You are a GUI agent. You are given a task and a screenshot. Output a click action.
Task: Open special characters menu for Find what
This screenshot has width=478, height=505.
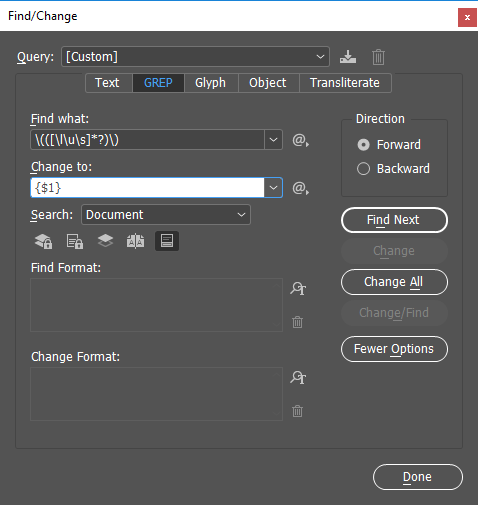coord(300,140)
